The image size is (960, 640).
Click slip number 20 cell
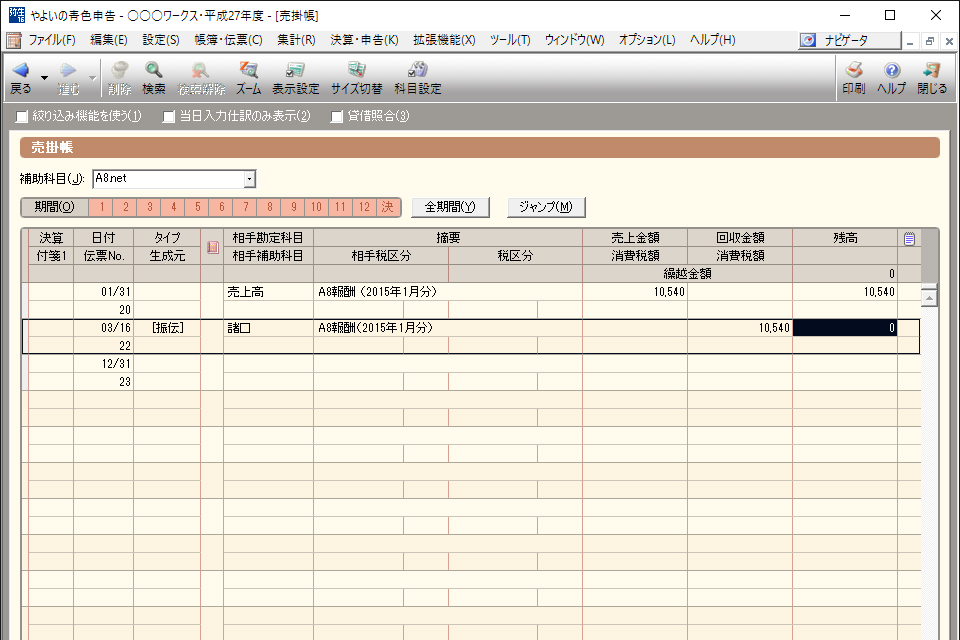coord(103,310)
